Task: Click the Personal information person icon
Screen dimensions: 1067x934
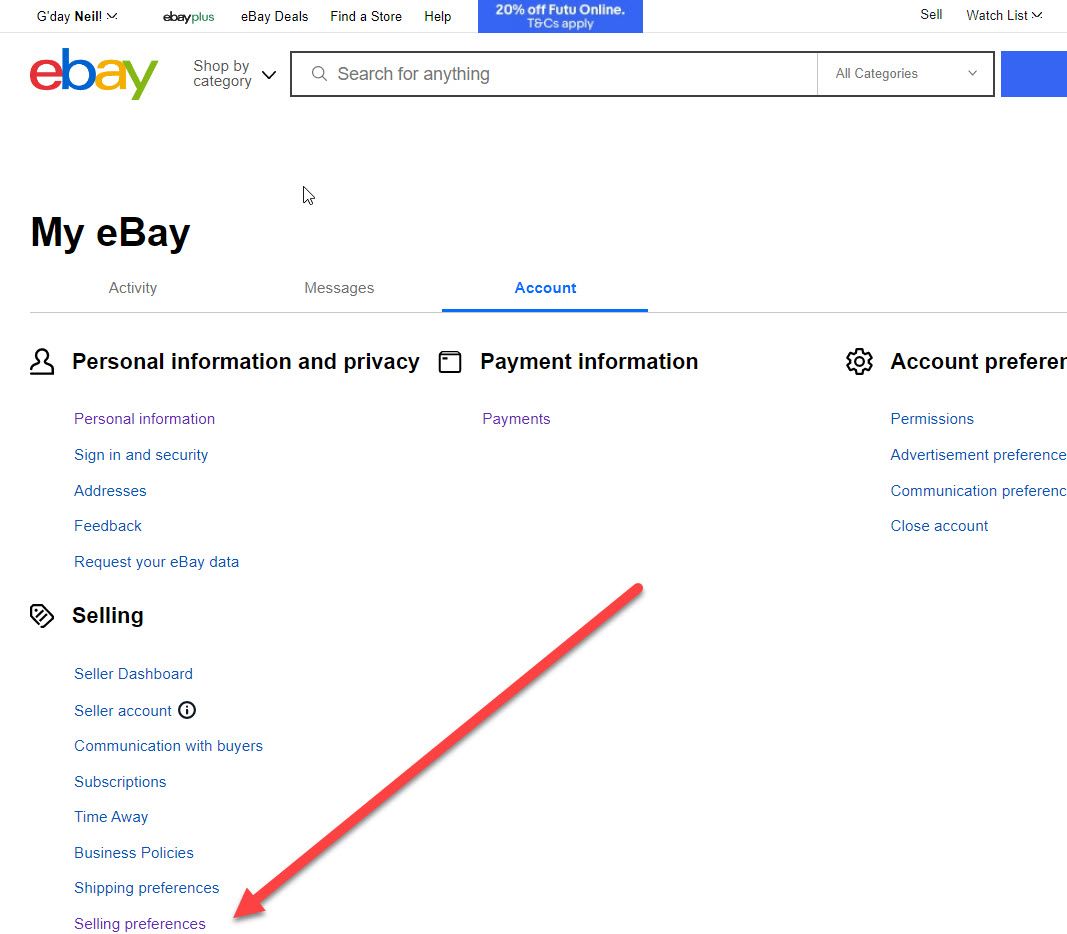Action: [x=42, y=361]
